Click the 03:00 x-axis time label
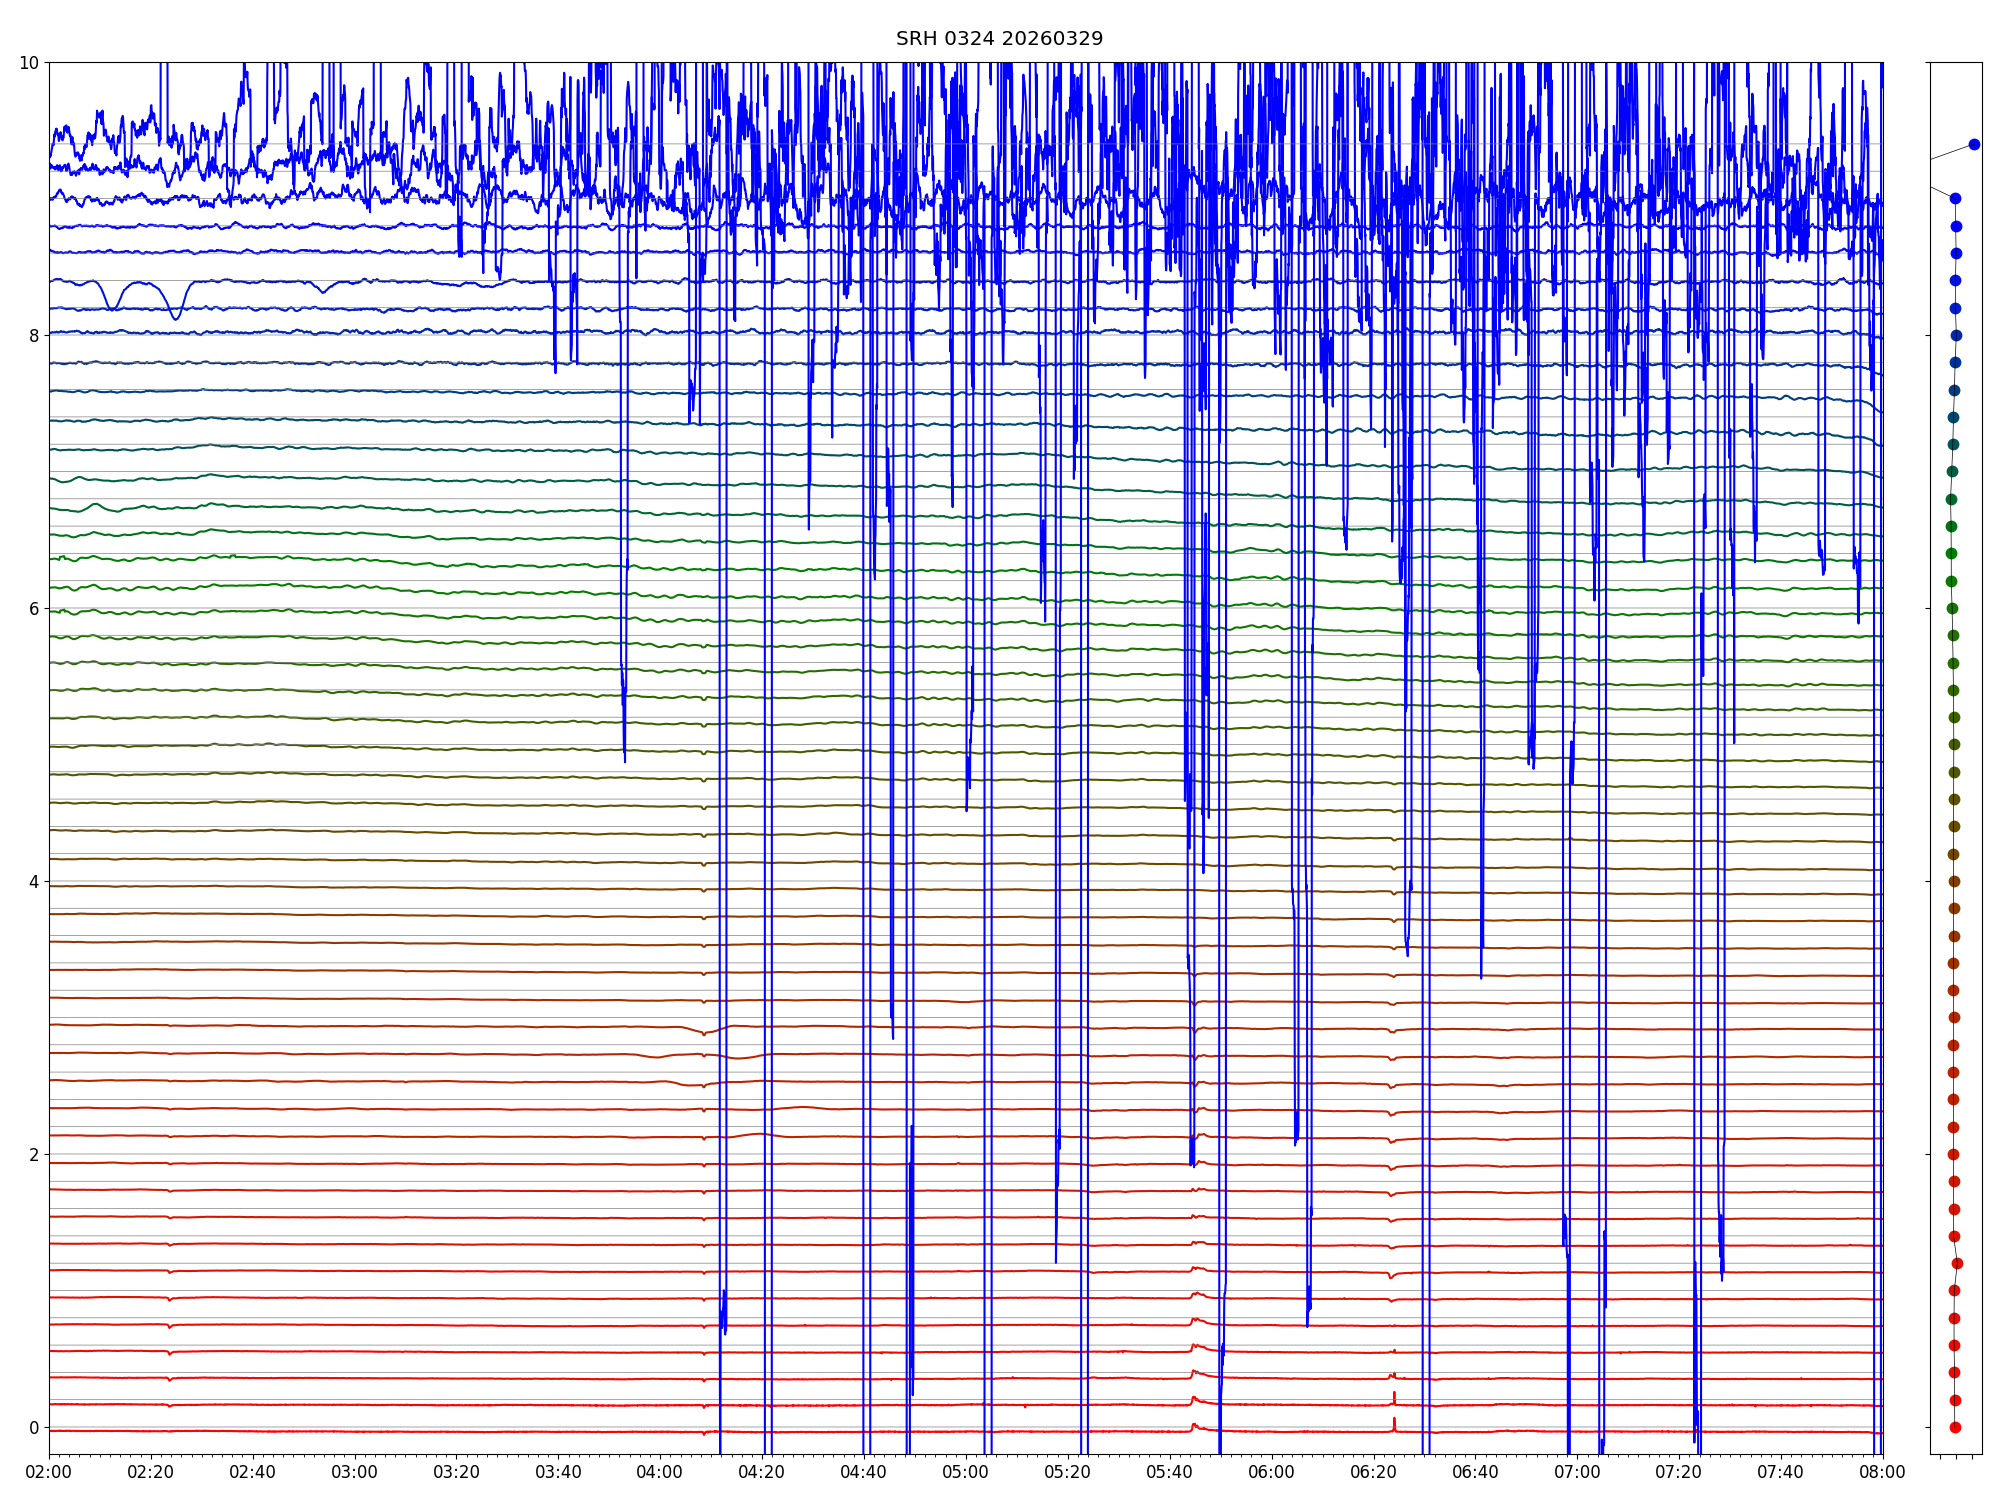The image size is (2000, 1500). [355, 1472]
